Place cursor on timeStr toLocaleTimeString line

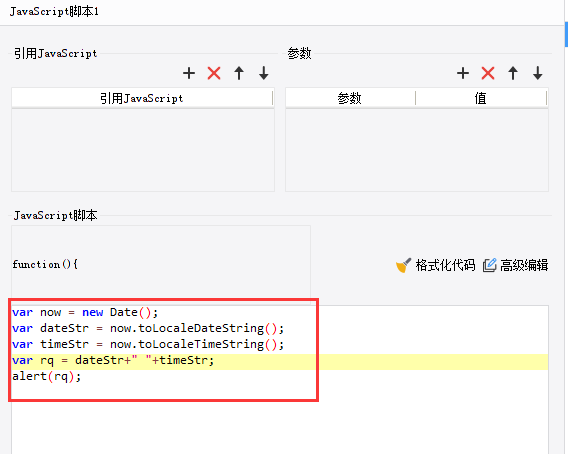click(148, 344)
